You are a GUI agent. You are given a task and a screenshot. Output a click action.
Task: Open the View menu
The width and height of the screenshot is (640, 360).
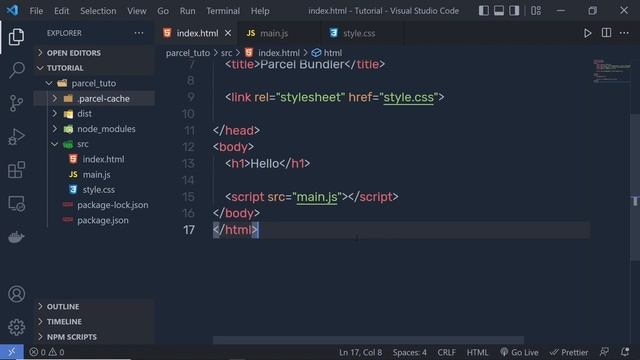137,11
